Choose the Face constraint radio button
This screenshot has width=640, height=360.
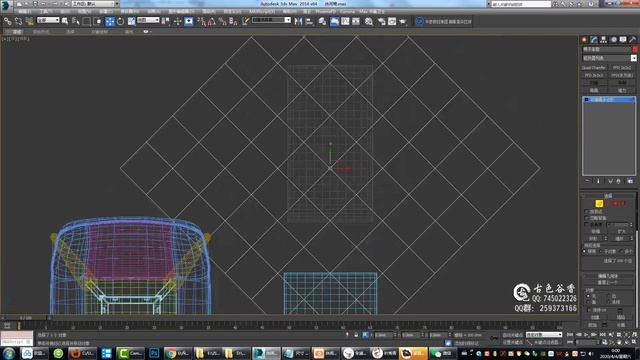(588, 302)
